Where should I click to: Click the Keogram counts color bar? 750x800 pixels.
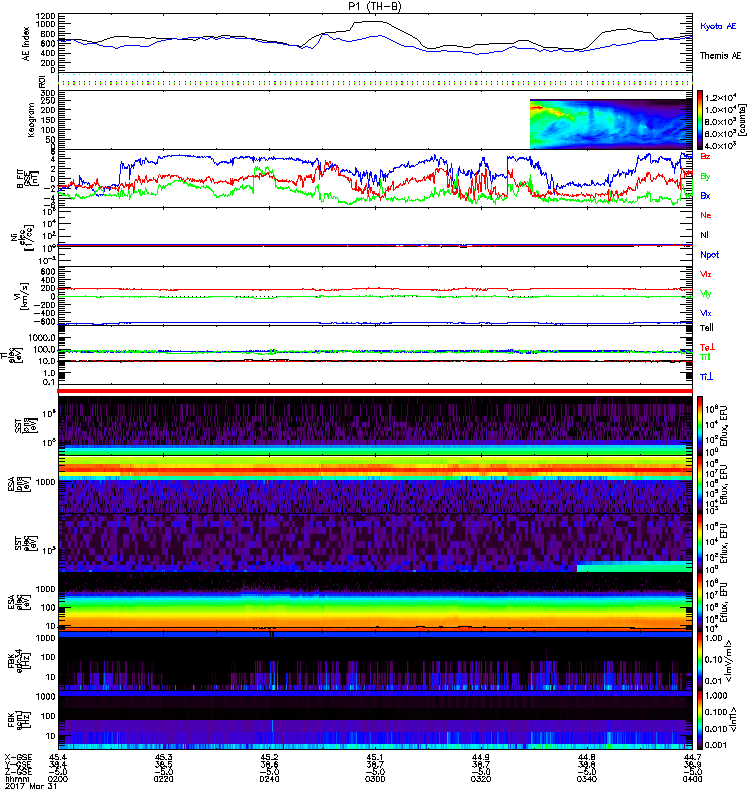tap(699, 120)
